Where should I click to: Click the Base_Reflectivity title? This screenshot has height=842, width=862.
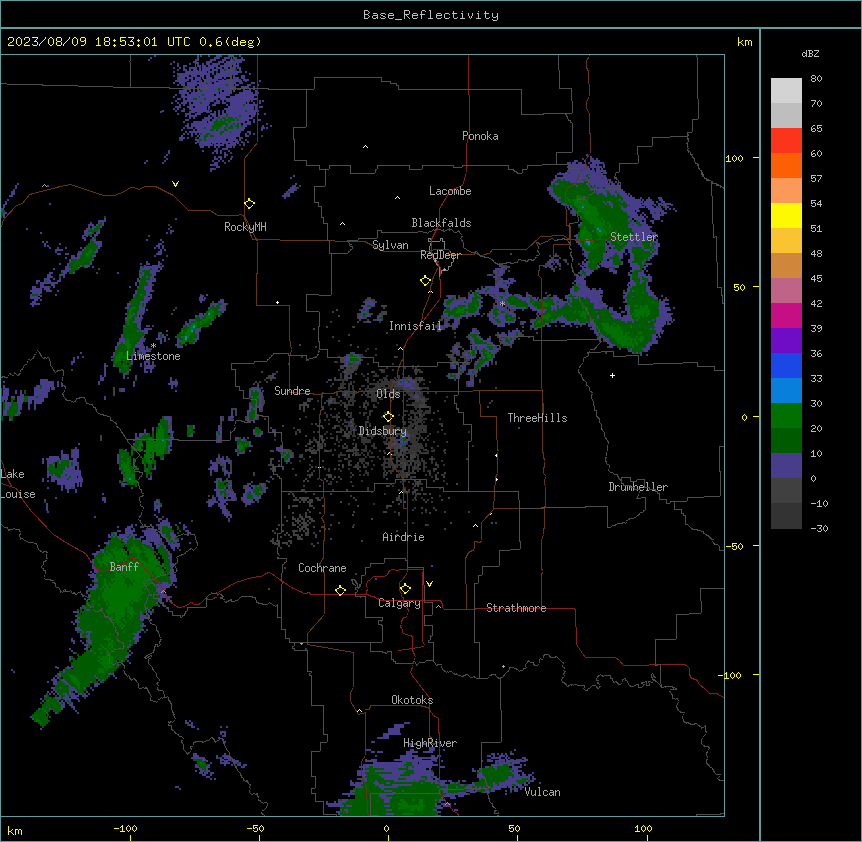[x=431, y=15]
